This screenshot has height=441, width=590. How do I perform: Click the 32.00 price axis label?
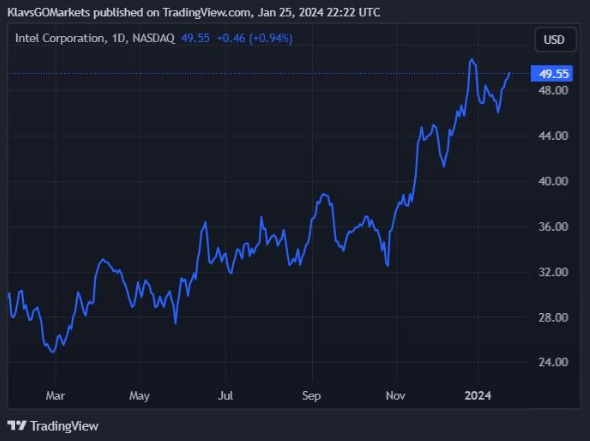[553, 272]
